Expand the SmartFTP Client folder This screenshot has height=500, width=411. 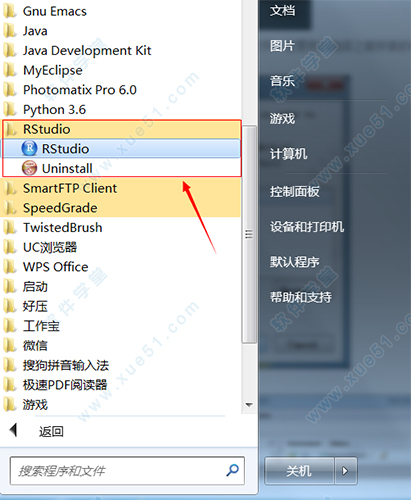pos(121,188)
